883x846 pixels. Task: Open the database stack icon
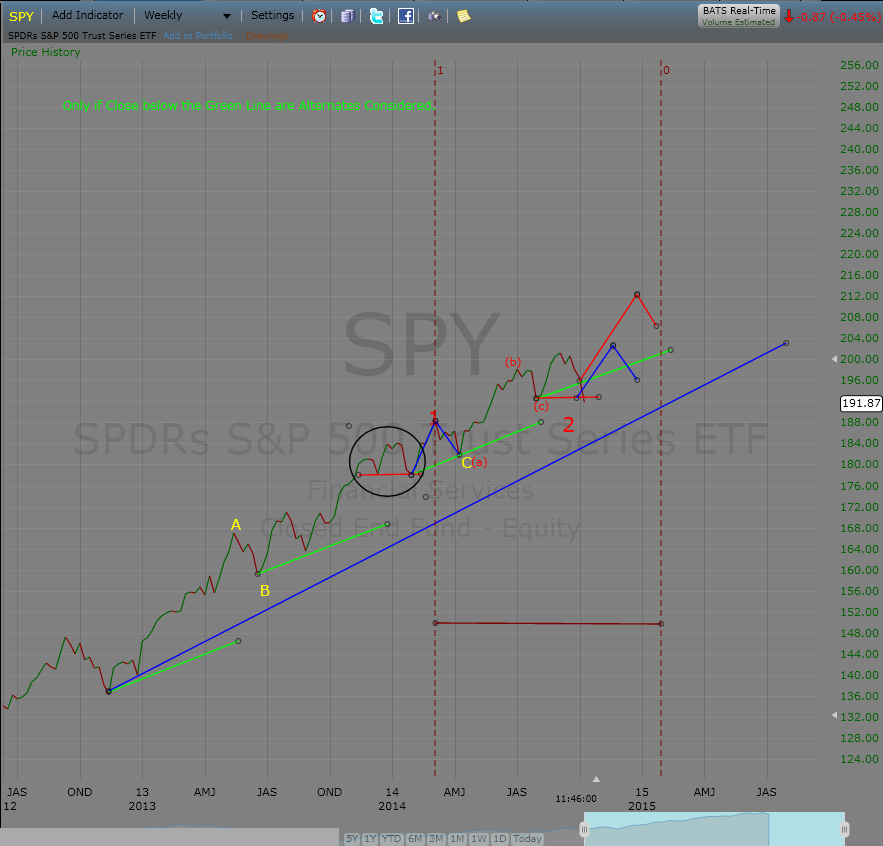point(347,16)
